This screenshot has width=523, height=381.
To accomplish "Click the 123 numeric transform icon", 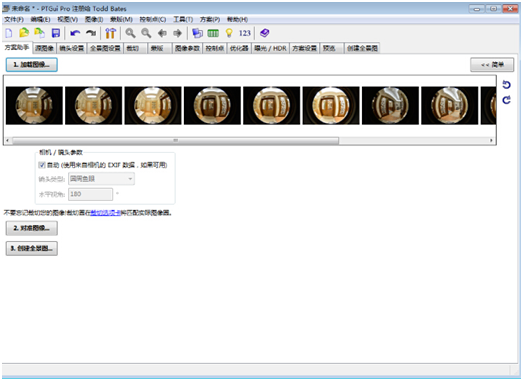I will pos(244,33).
